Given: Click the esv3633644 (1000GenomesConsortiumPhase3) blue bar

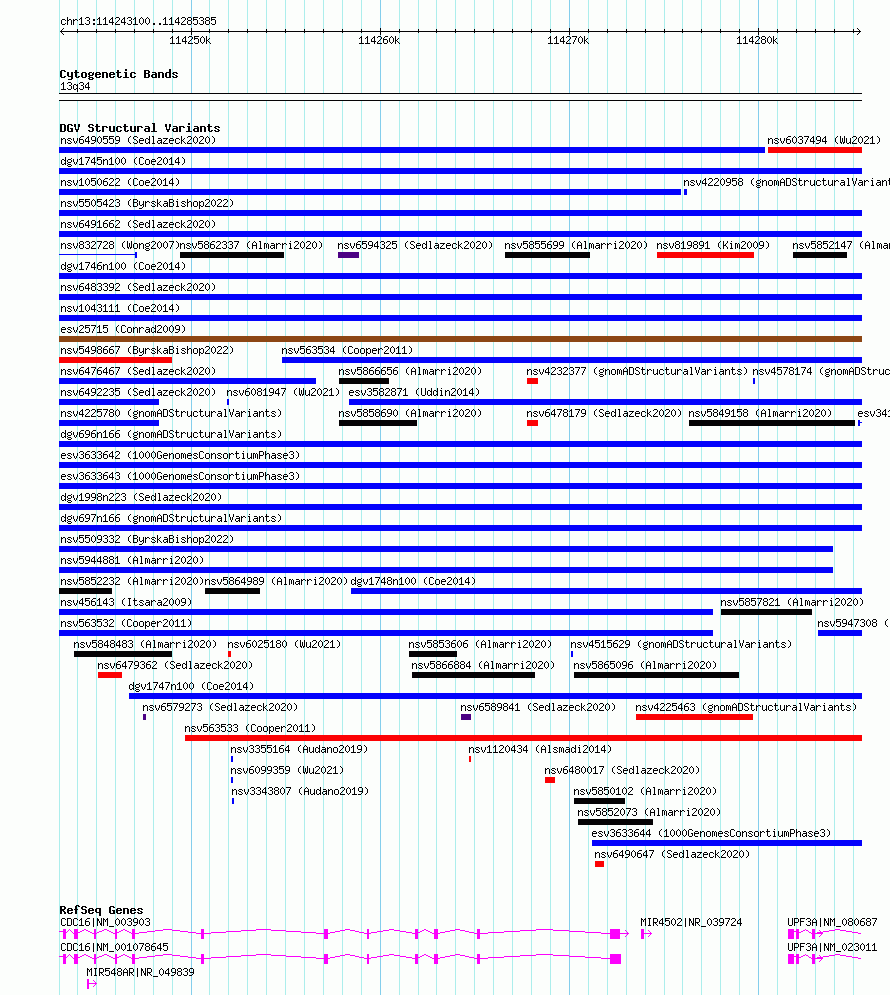Looking at the screenshot, I should [x=727, y=843].
